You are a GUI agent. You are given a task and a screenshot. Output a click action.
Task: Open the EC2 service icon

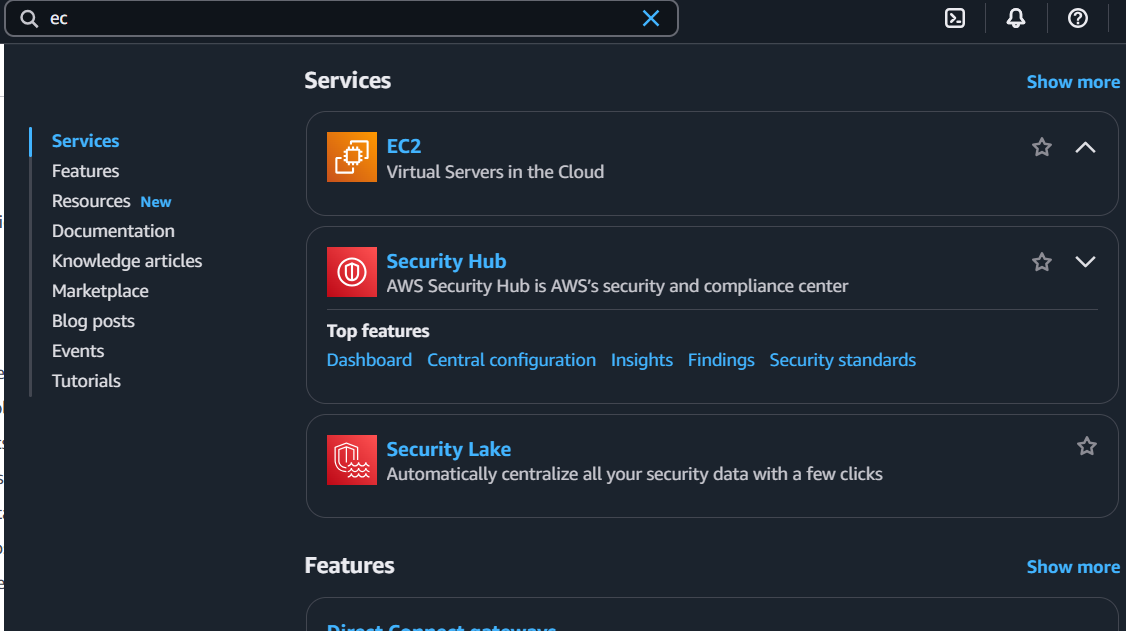(x=352, y=156)
